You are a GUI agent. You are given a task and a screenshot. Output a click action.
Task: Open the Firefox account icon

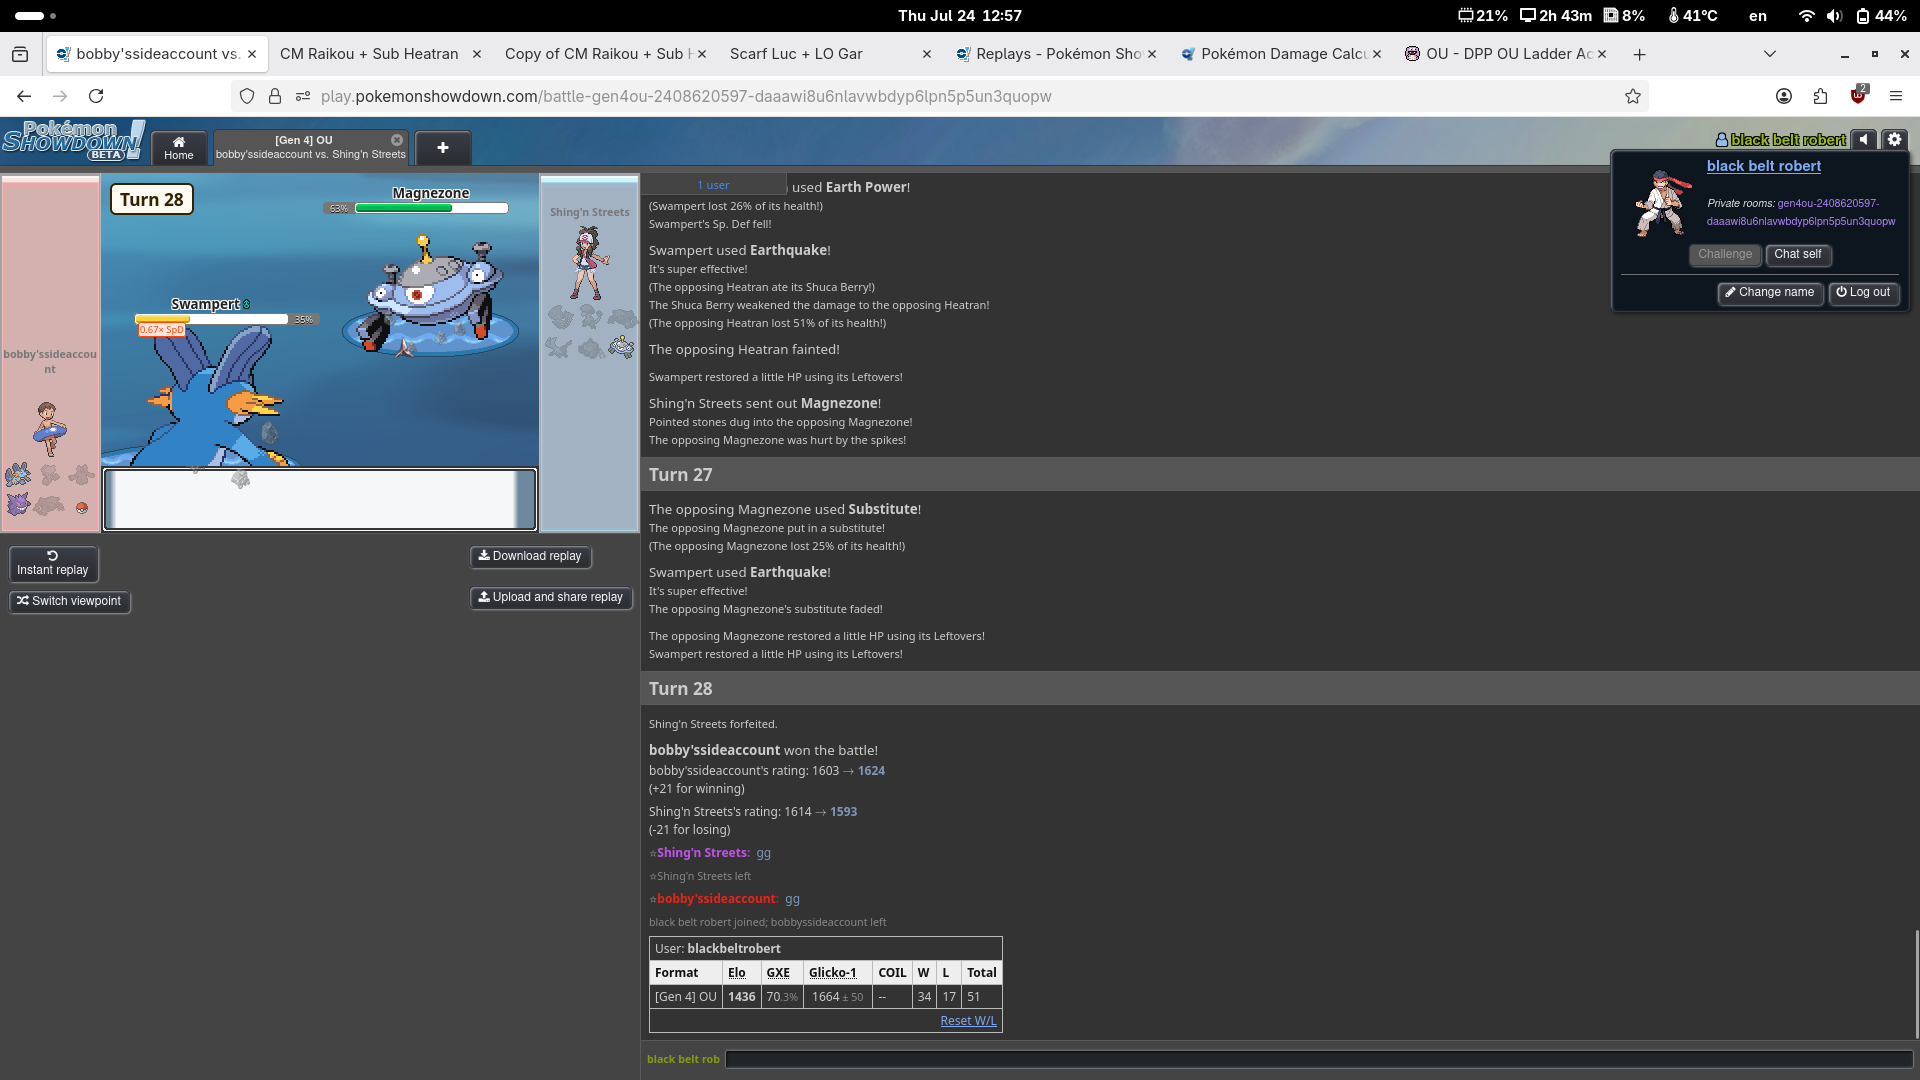pos(1783,96)
